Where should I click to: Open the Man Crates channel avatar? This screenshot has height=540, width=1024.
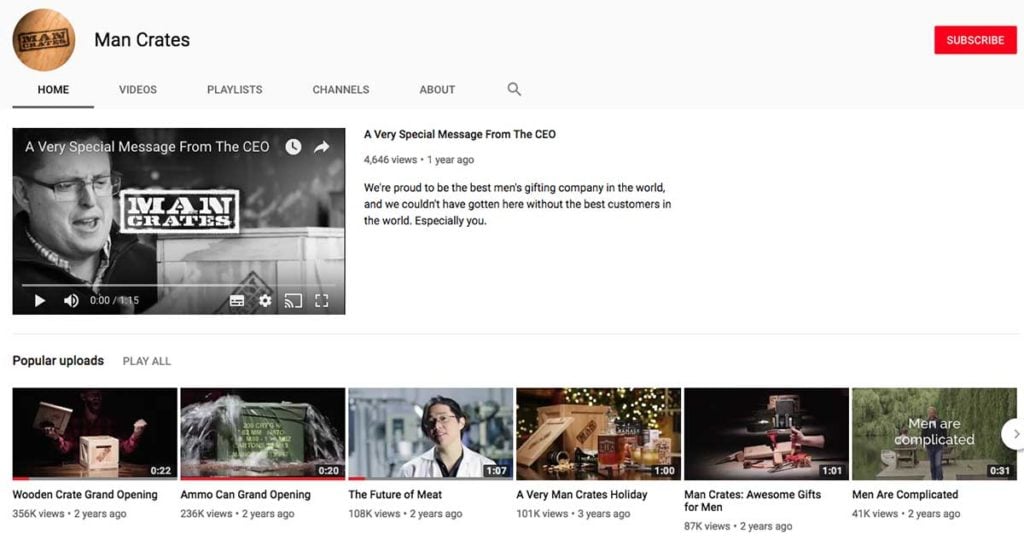click(44, 40)
